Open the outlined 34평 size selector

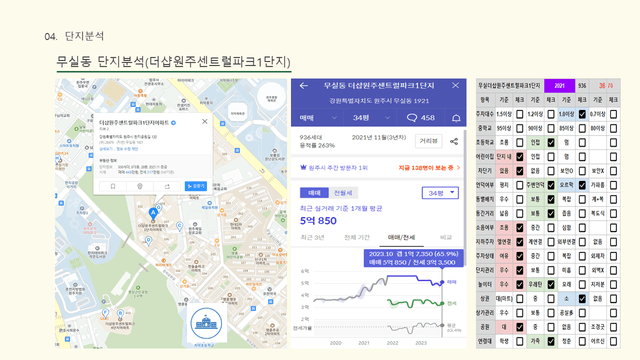coord(440,193)
